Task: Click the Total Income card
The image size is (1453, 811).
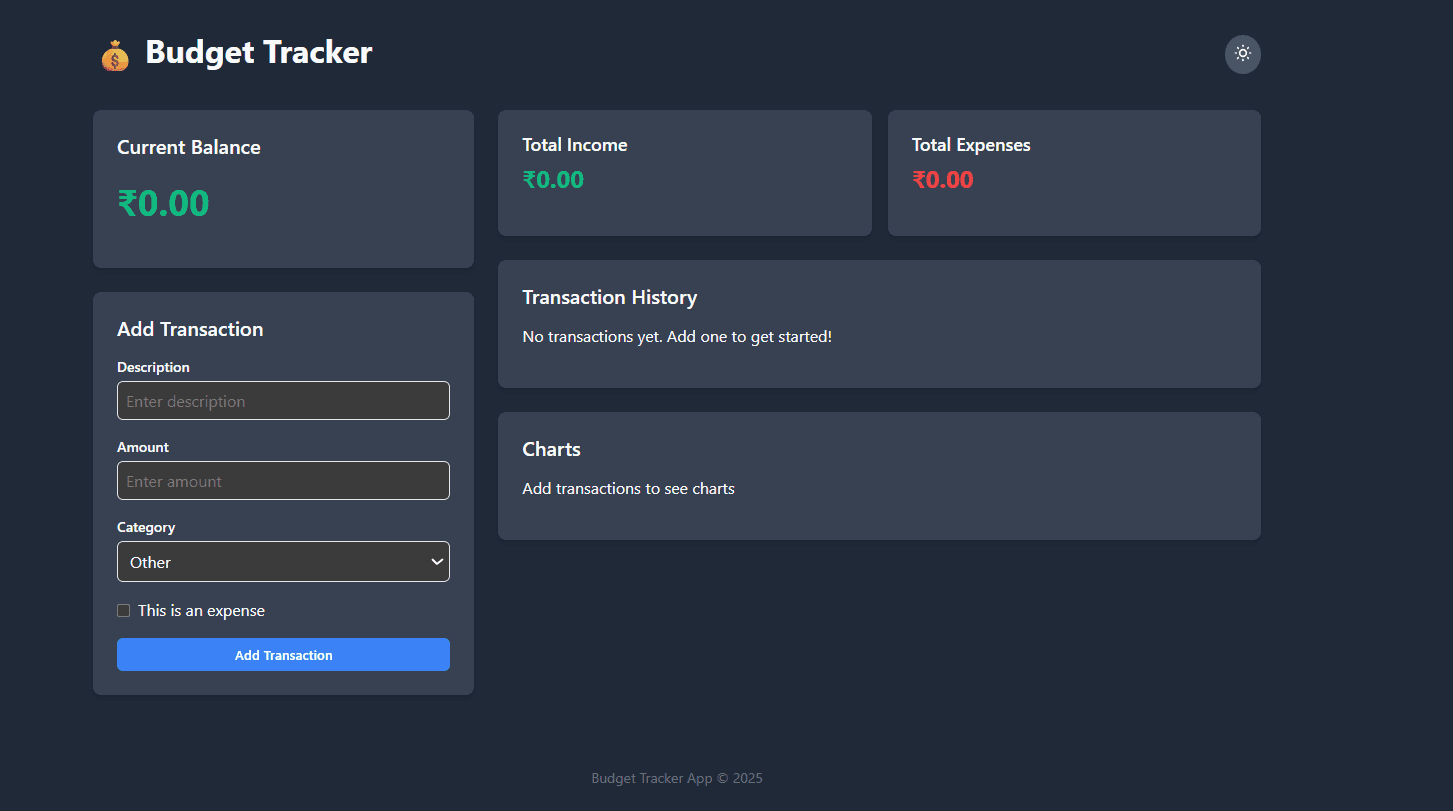Action: pos(684,172)
